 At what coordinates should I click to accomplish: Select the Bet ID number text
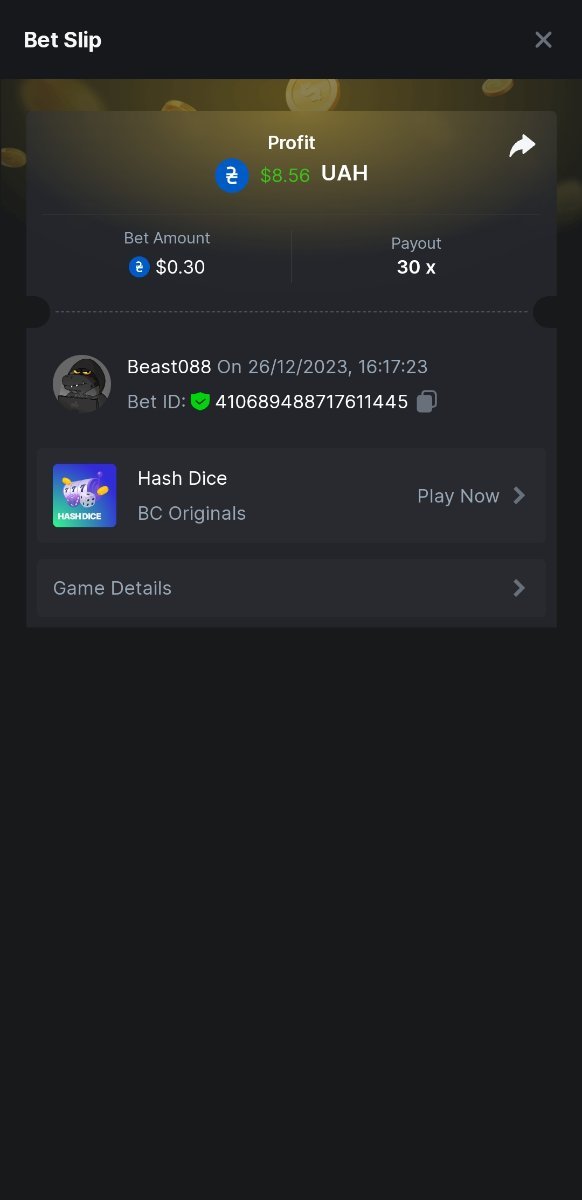click(312, 402)
